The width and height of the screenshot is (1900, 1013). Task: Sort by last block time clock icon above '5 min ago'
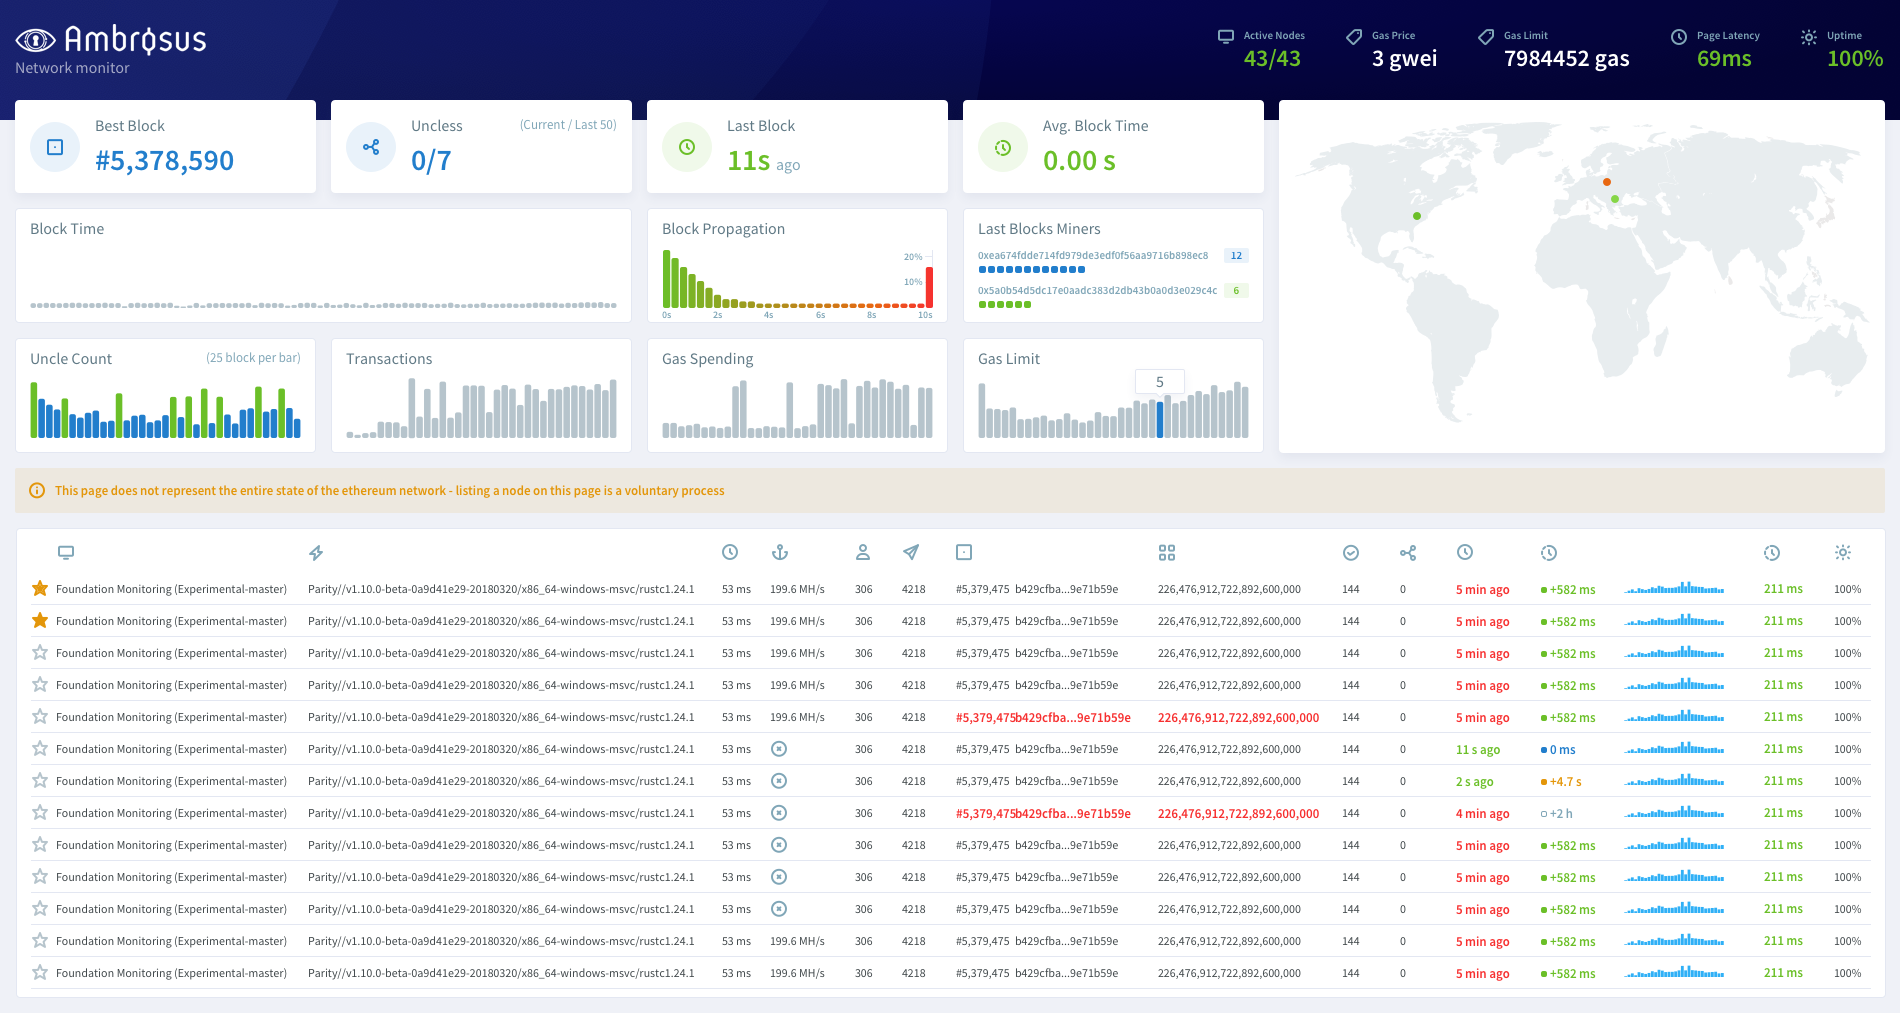tap(1465, 552)
